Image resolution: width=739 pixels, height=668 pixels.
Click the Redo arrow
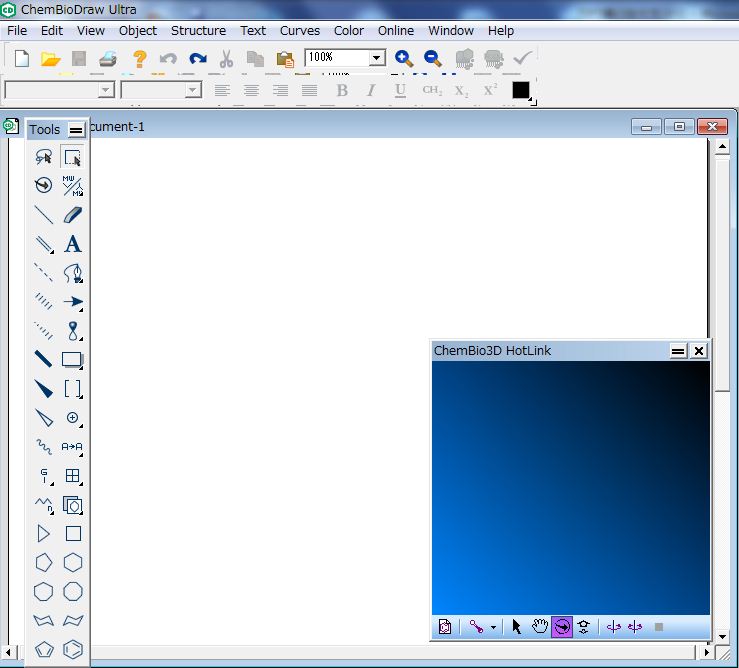pos(197,58)
